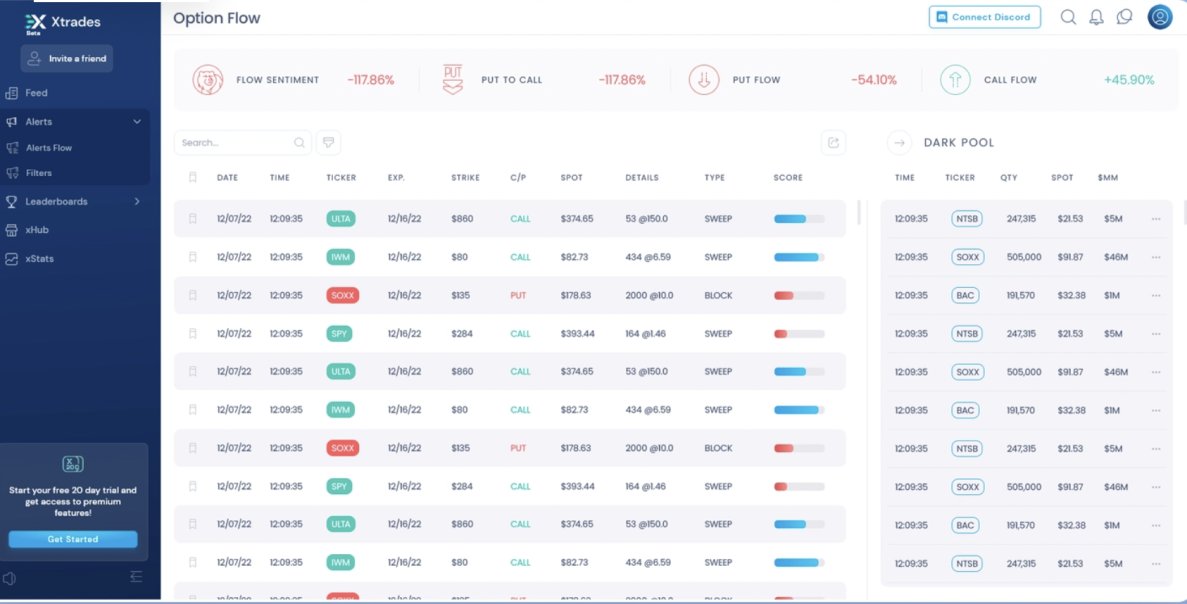Click the Get Started trial button
This screenshot has height=604, width=1187.
coord(73,539)
